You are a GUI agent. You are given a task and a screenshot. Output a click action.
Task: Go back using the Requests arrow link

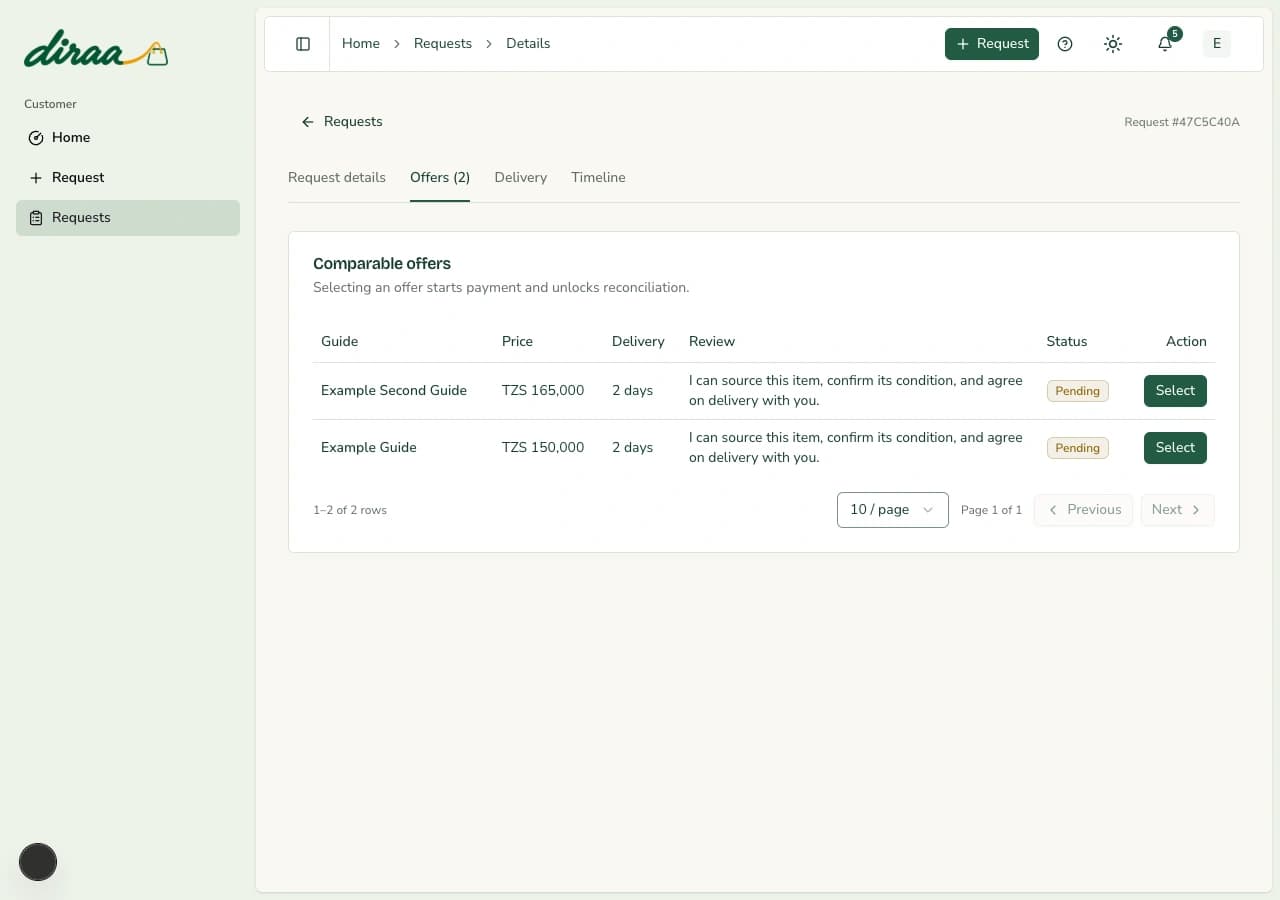click(x=341, y=122)
